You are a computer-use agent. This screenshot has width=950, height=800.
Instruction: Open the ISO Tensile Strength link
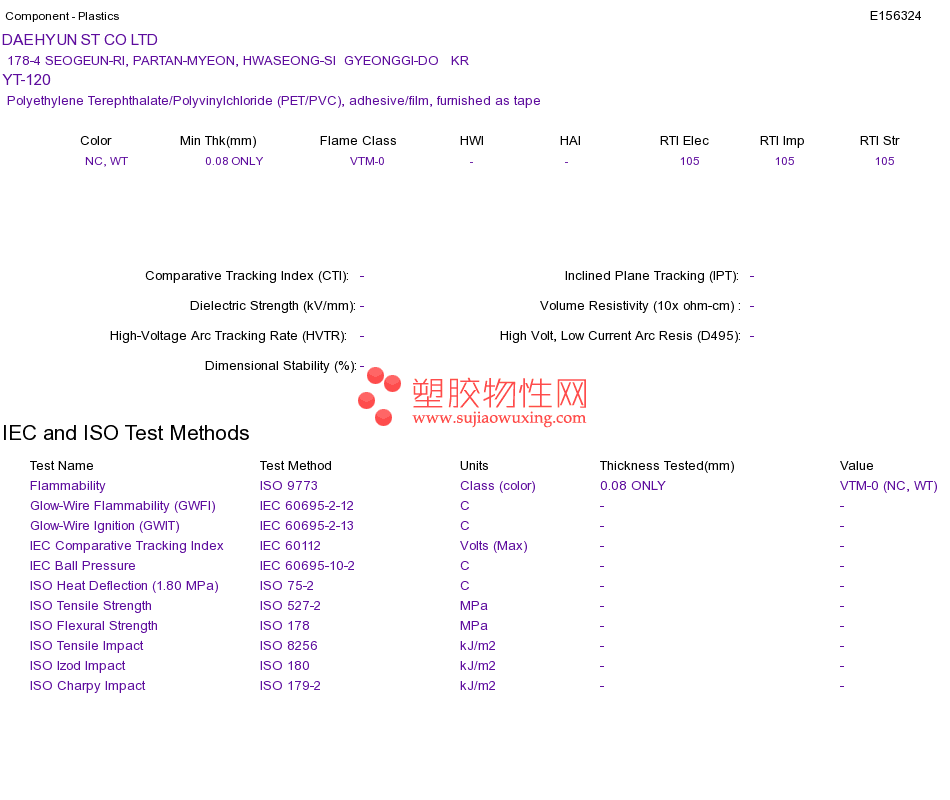90,605
